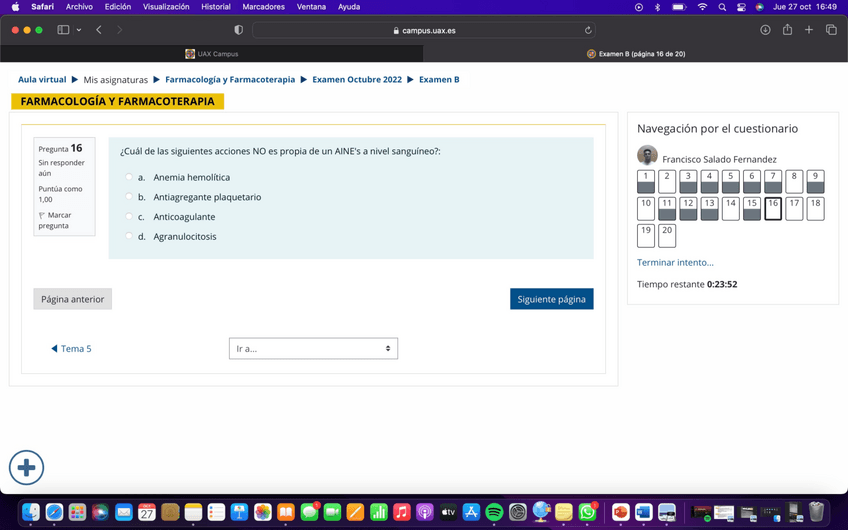
Task: Open the Marcadores menu
Action: [264, 7]
